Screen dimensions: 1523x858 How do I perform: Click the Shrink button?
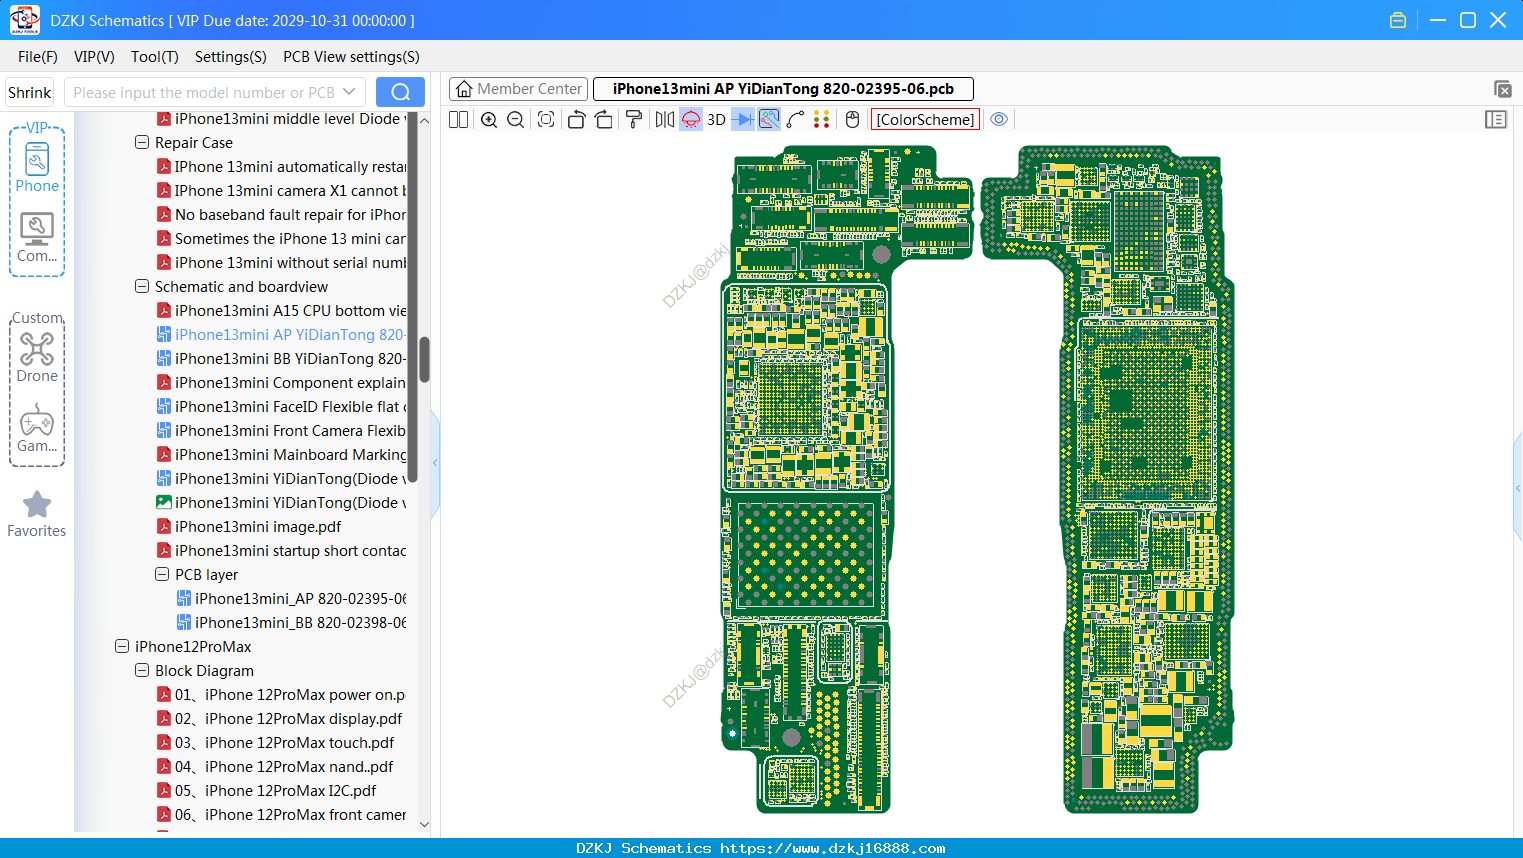[x=30, y=92]
